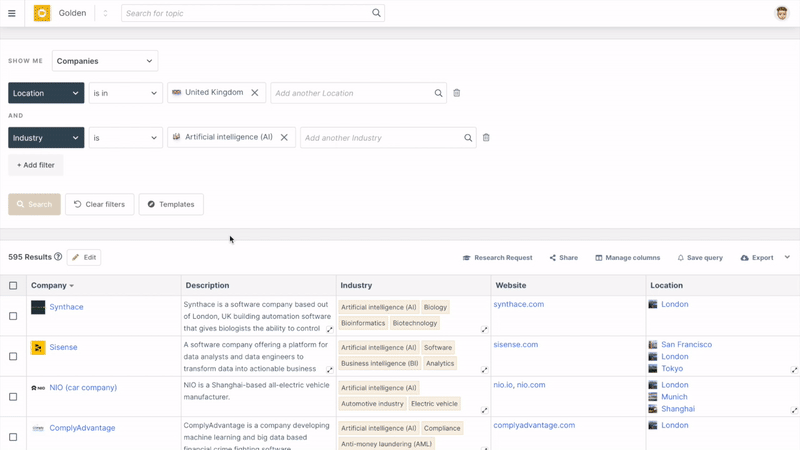Viewport: 800px width, 450px height.
Task: Delete the Location filter with trash icon
Action: point(457,93)
